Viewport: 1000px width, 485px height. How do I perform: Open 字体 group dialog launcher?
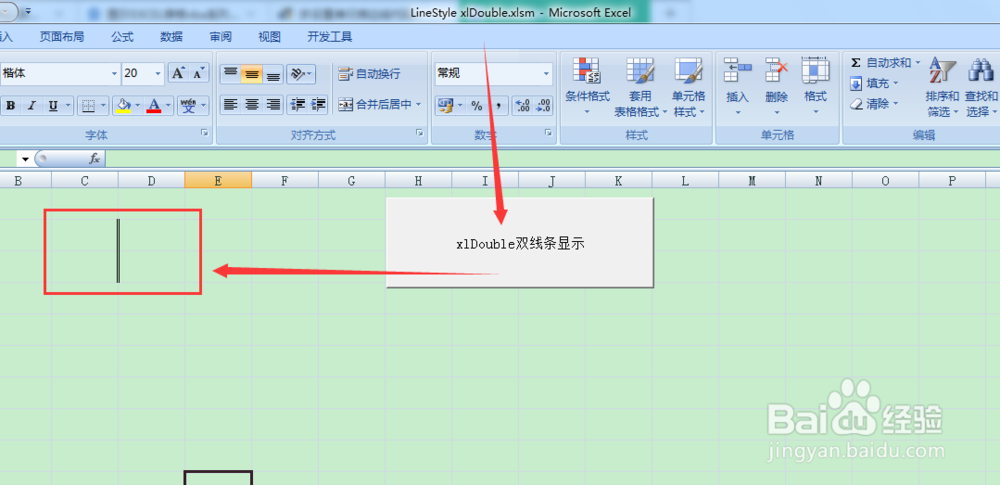pyautogui.click(x=204, y=133)
